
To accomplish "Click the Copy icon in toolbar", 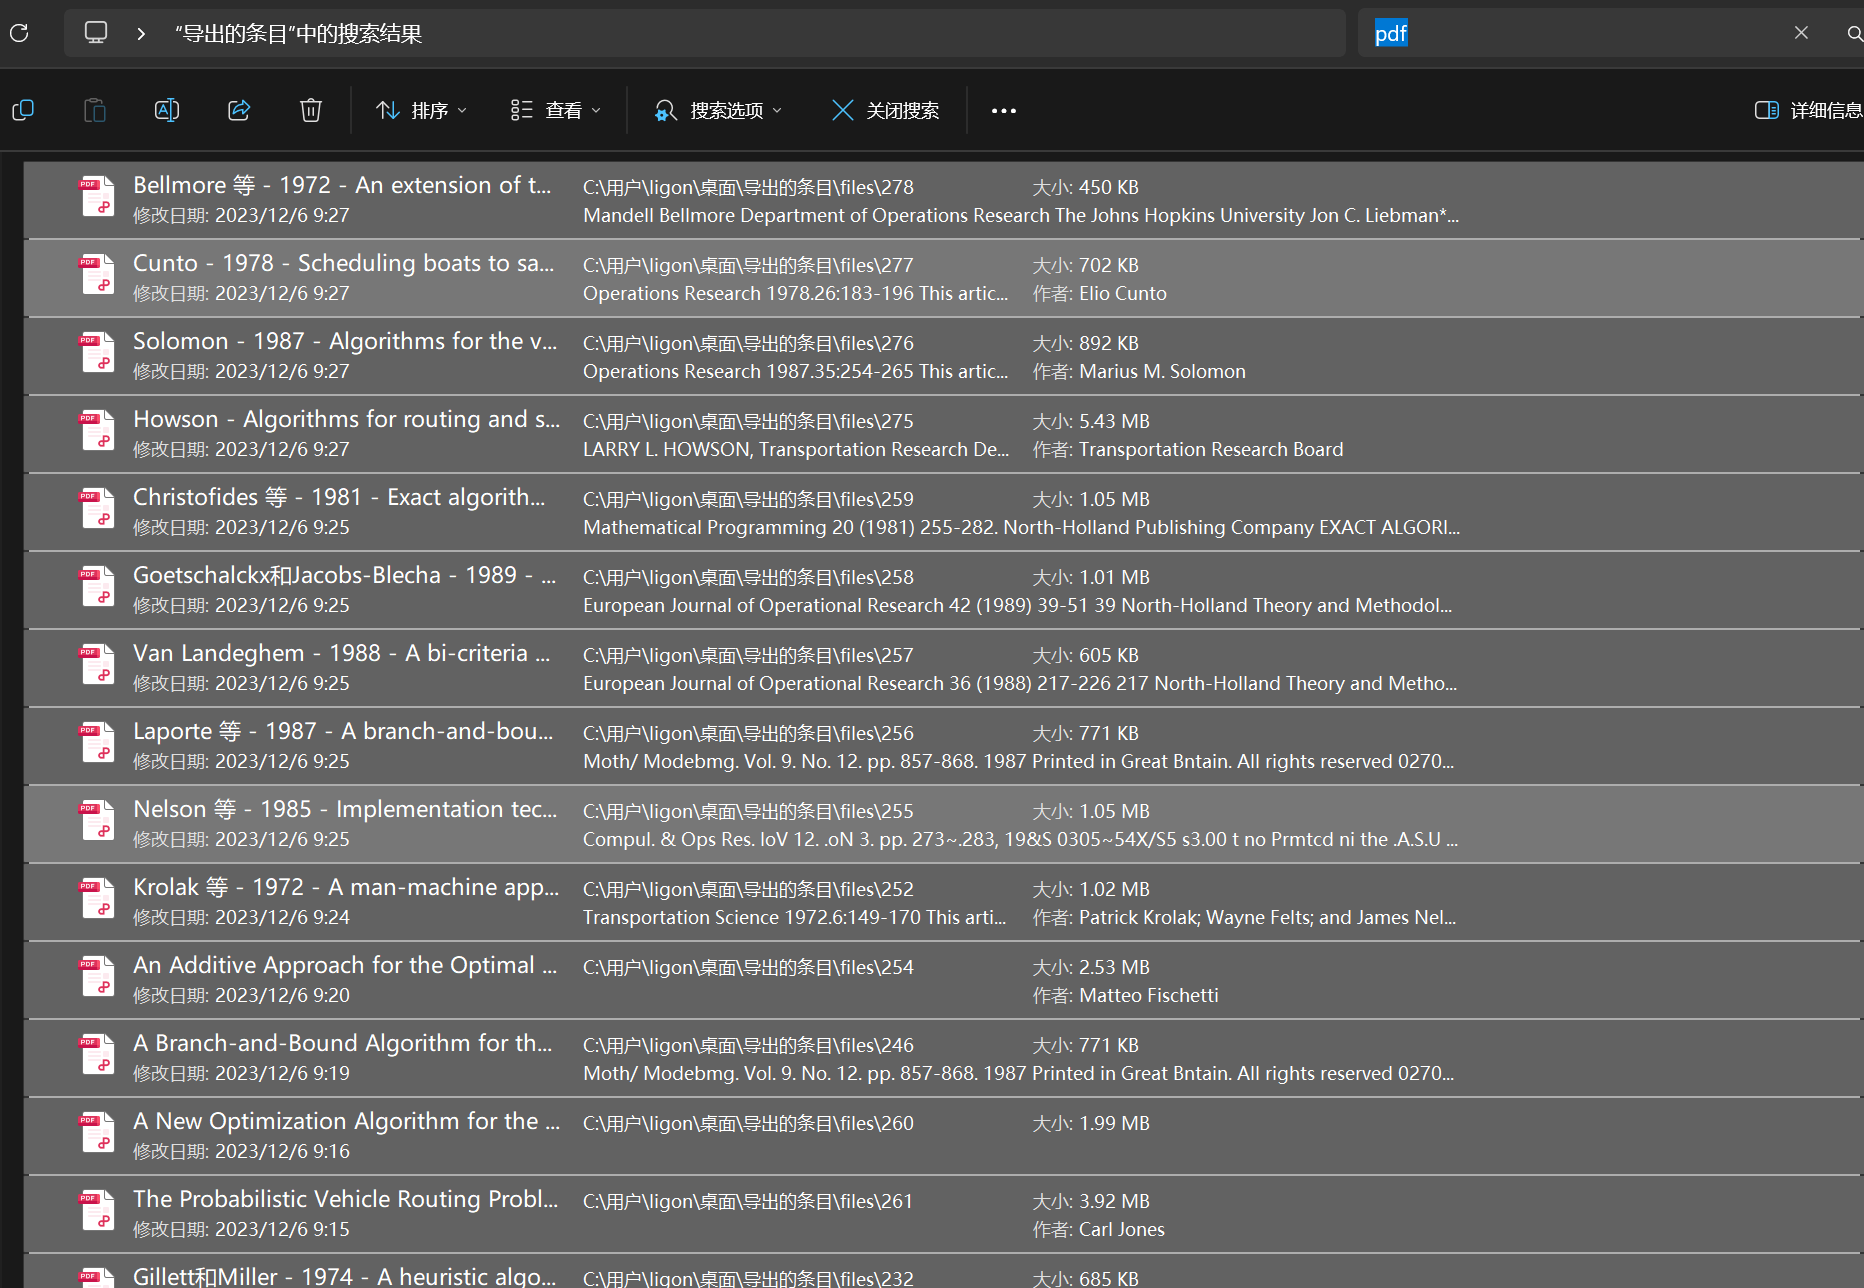I will pos(23,110).
